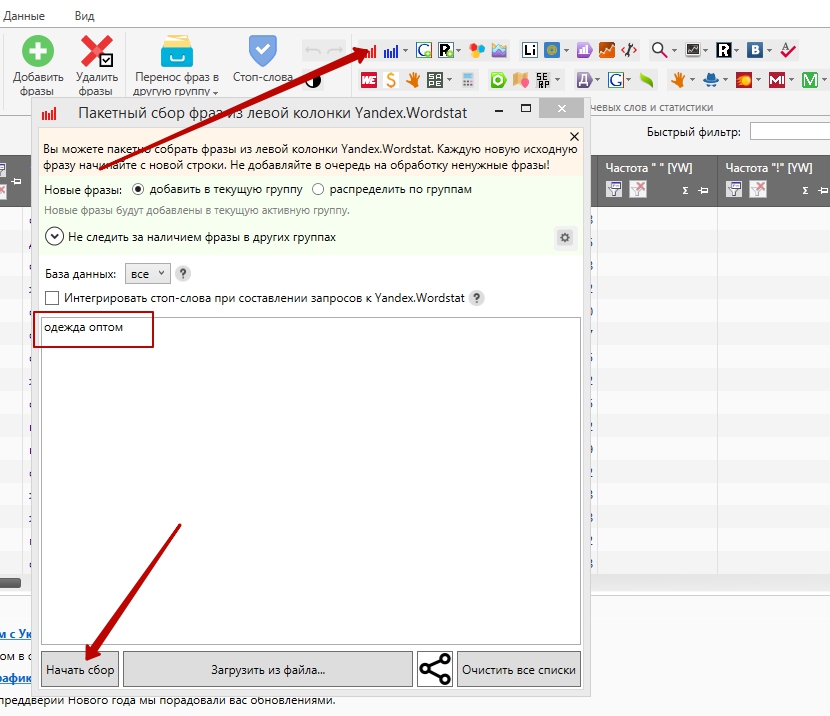
Task: Click the colored hexagons toolbar icon
Action: (x=477, y=50)
